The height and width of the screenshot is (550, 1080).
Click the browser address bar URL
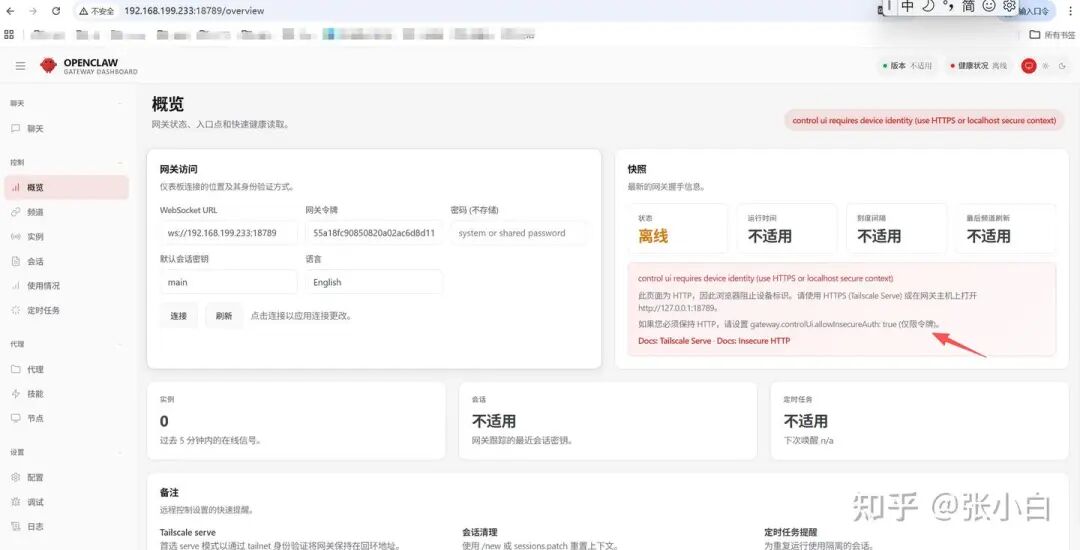tap(194, 11)
